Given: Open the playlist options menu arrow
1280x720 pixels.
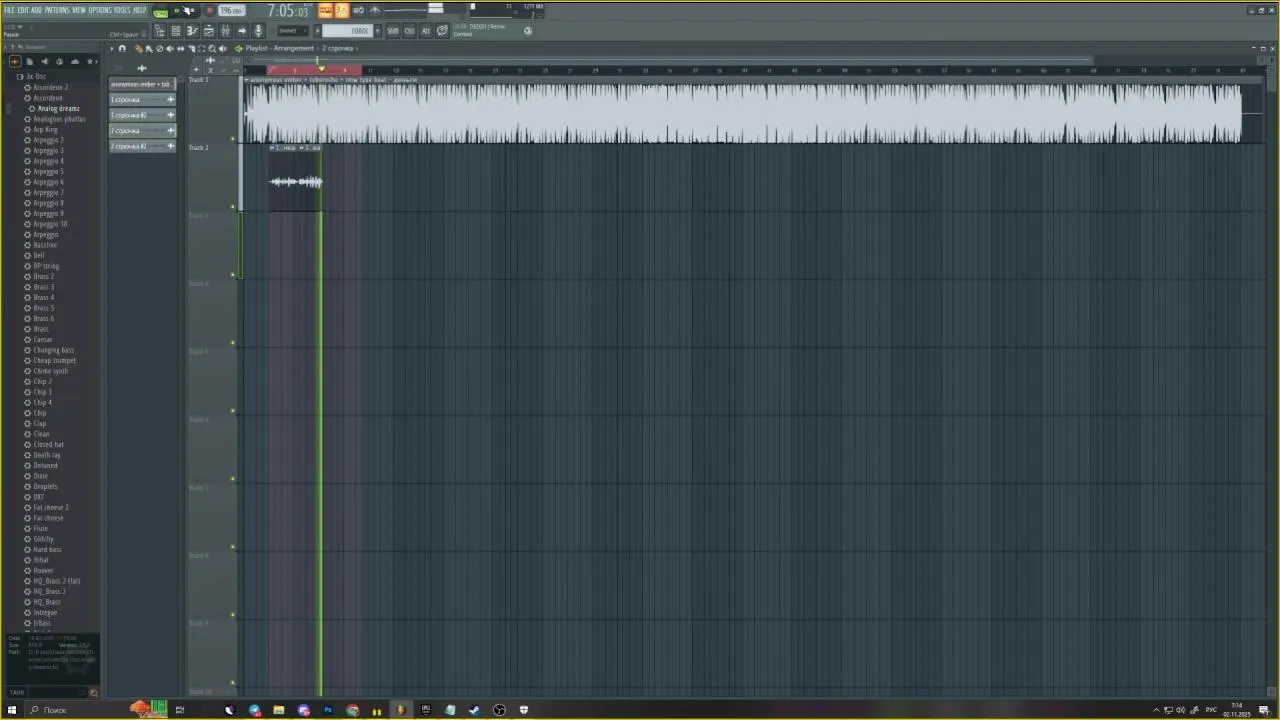Looking at the screenshot, I should (112, 48).
